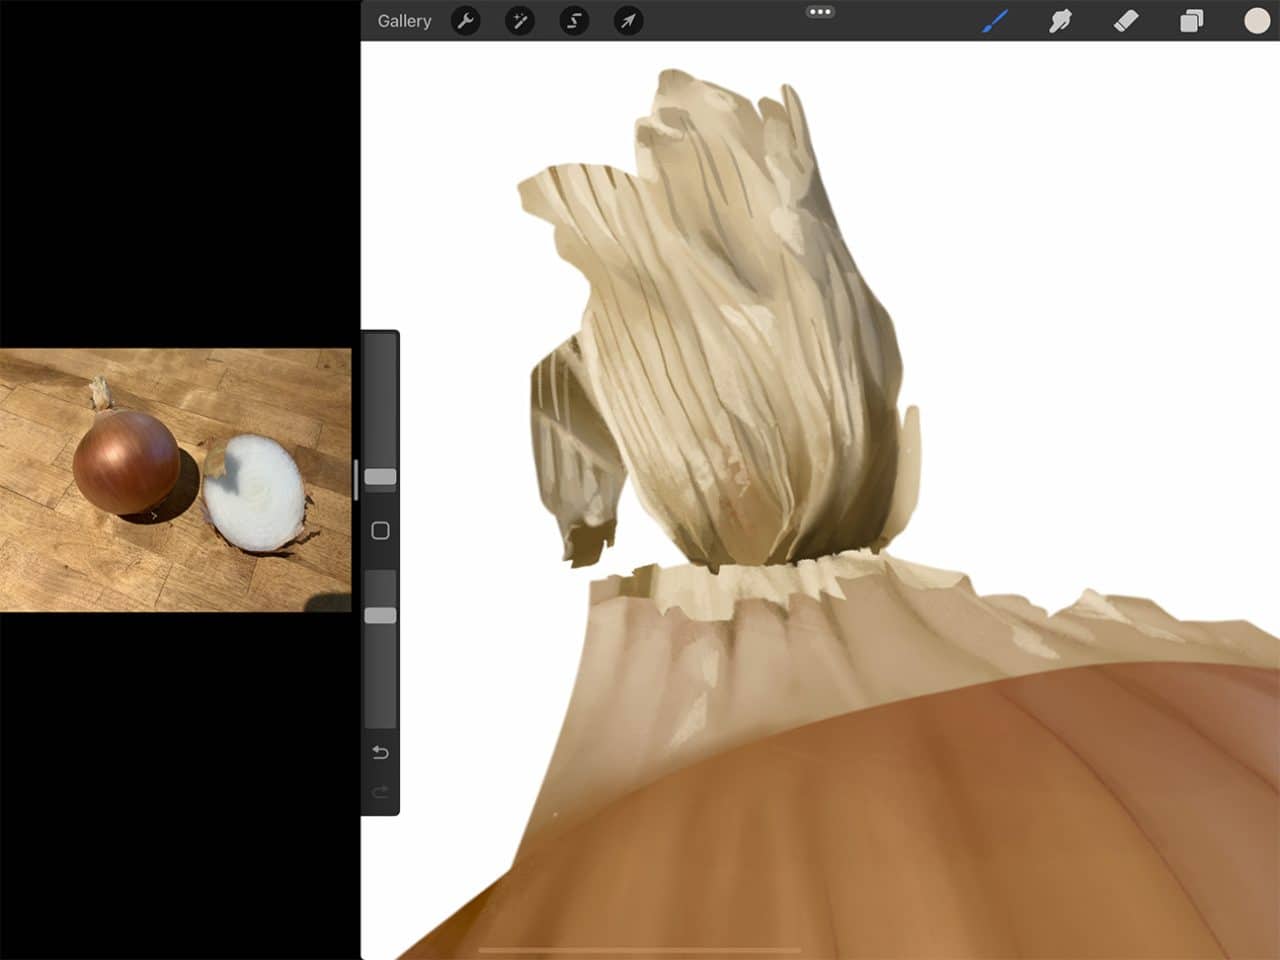Undo the last brush stroke
The height and width of the screenshot is (960, 1280).
click(379, 752)
